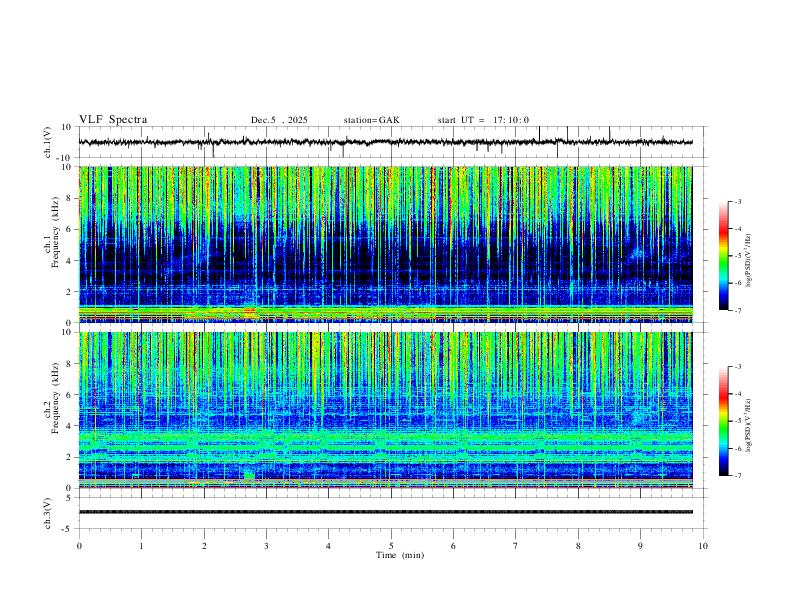Viewport: 792px width, 612px height.
Task: Select the date label "Dec.5 , 2025"
Action: pyautogui.click(x=279, y=120)
